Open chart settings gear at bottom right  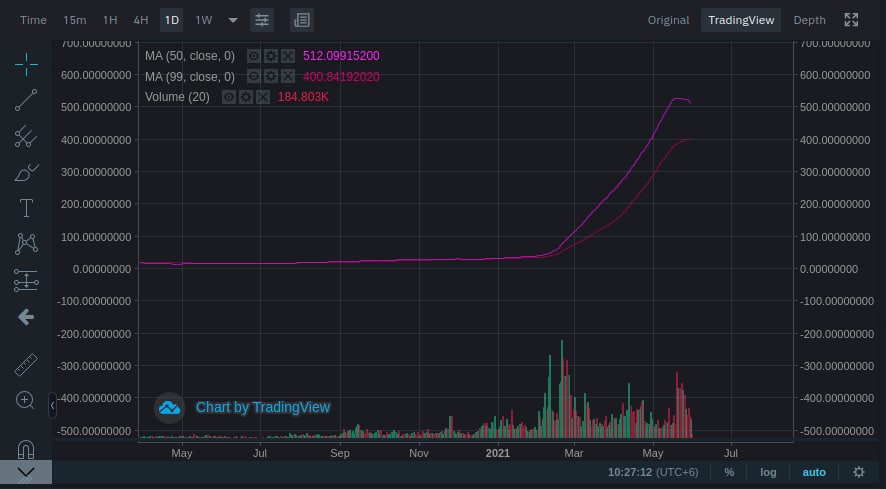click(x=859, y=472)
